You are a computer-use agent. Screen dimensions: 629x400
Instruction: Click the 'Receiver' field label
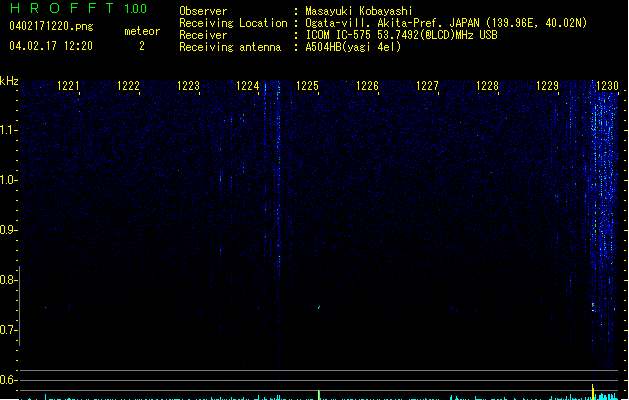203,35
